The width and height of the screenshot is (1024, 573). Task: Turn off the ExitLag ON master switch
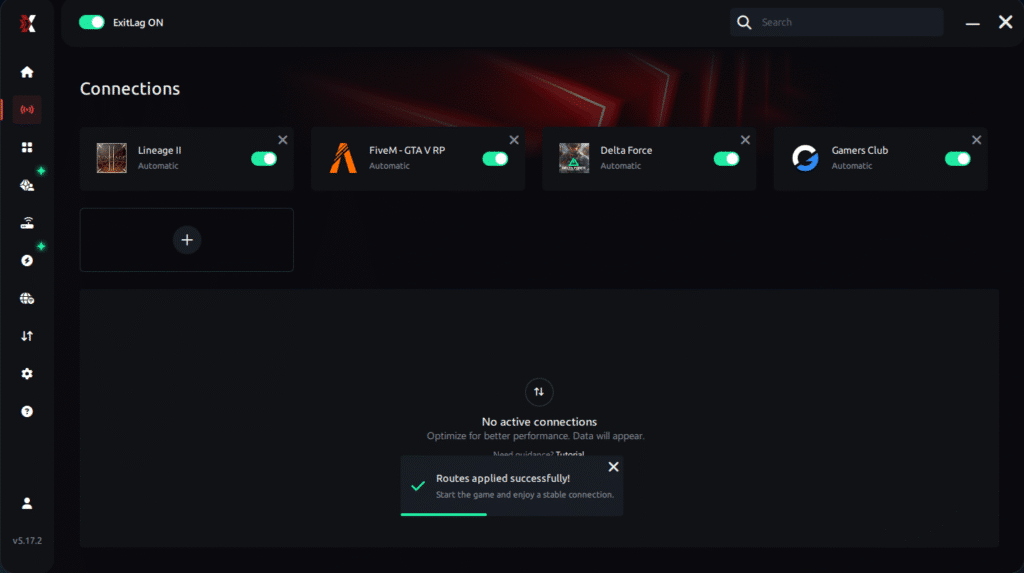tap(91, 22)
